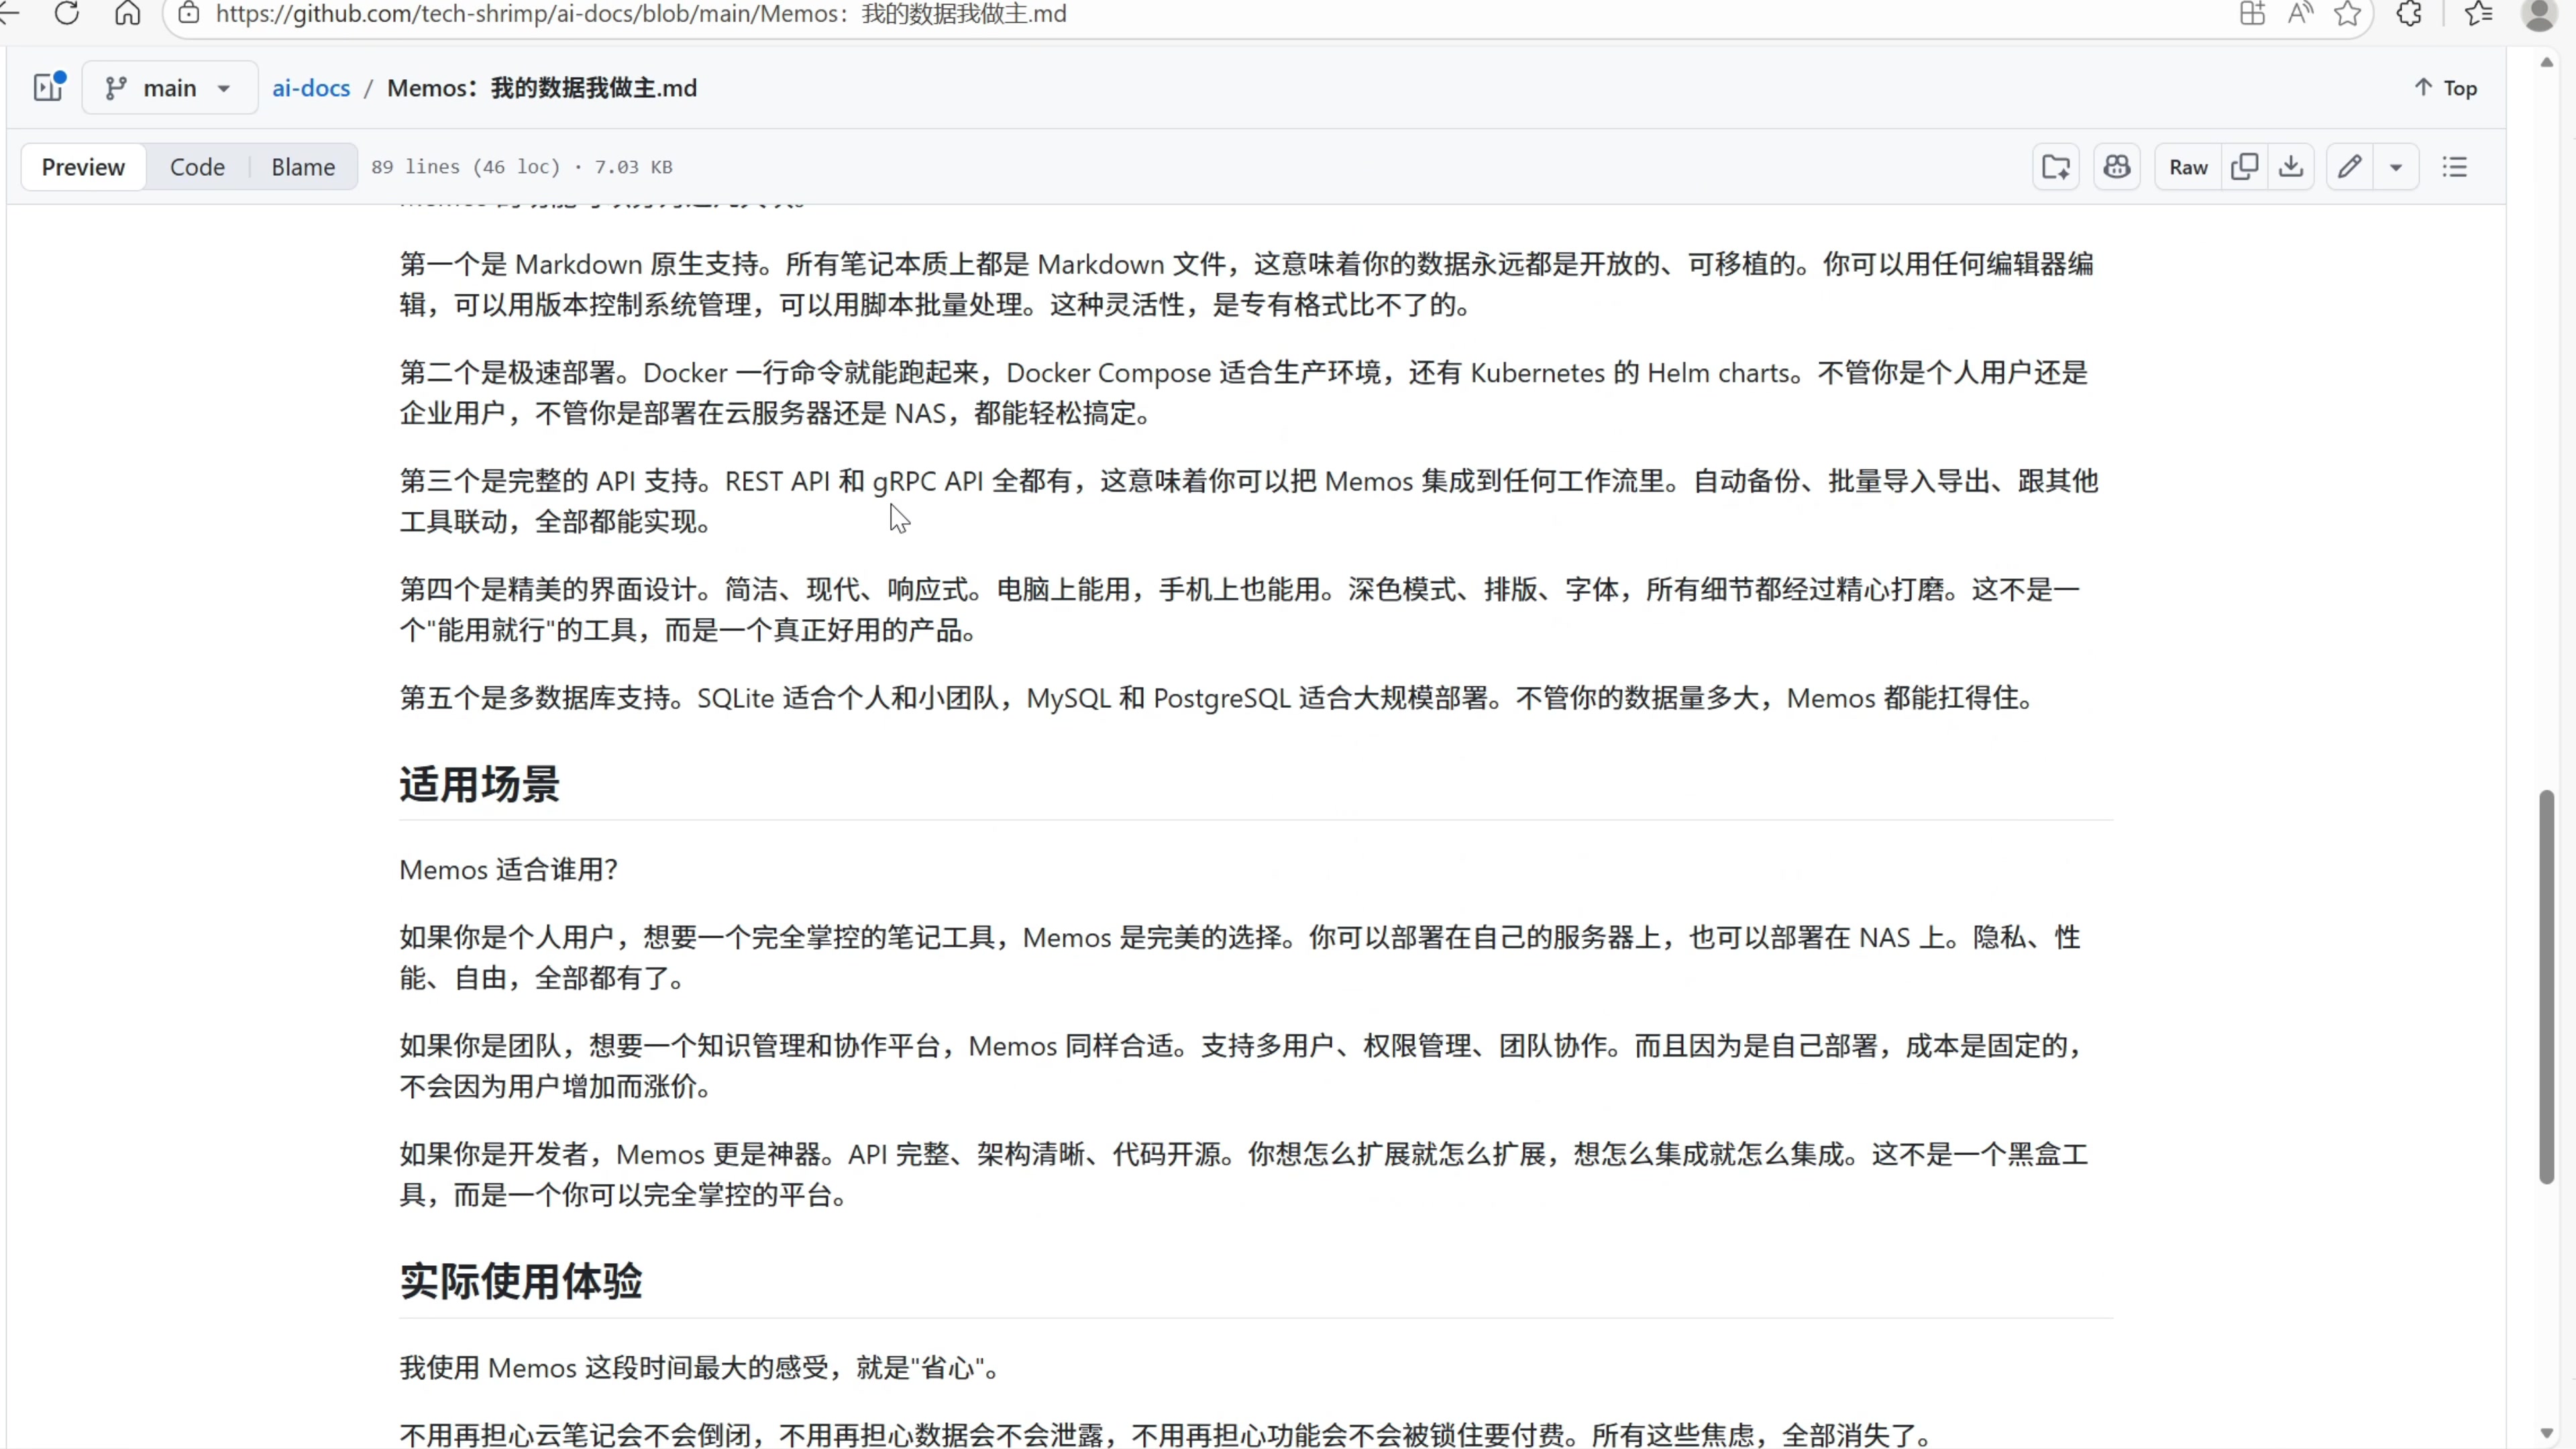
Task: Open the ai-docs repository link
Action: click(311, 88)
